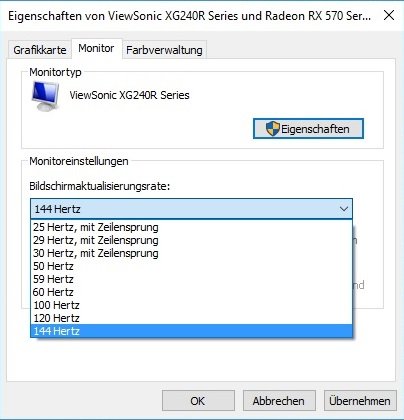Screen dimensions: 404x420
Task: Switch to the Grafikkarte tab
Action: (x=40, y=50)
